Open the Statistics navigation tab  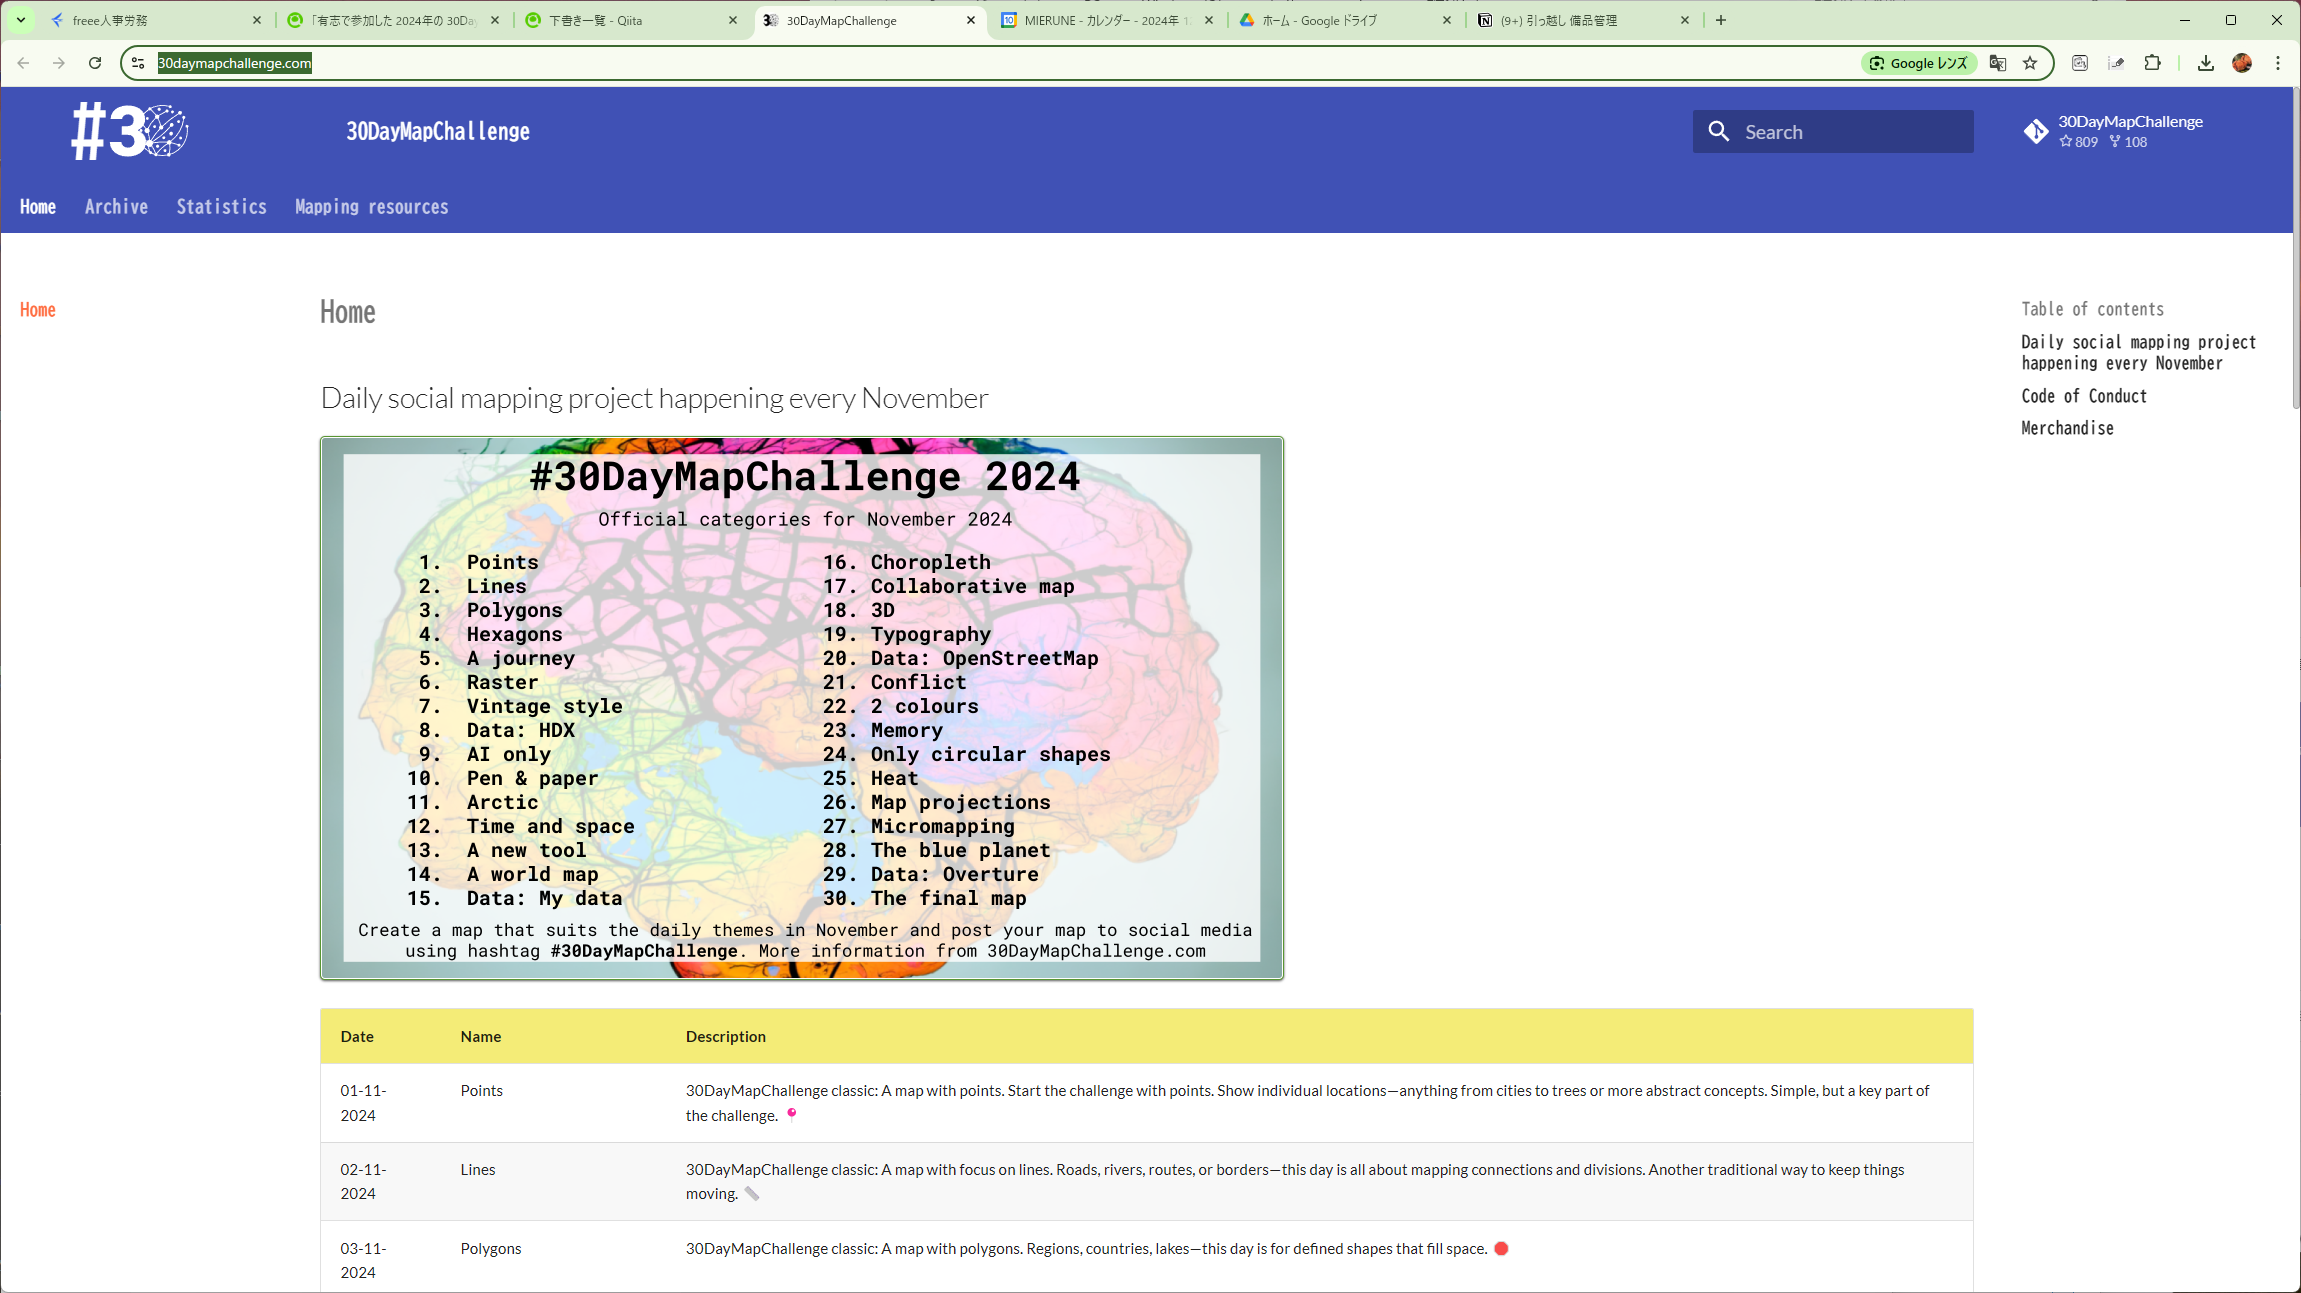coord(221,207)
